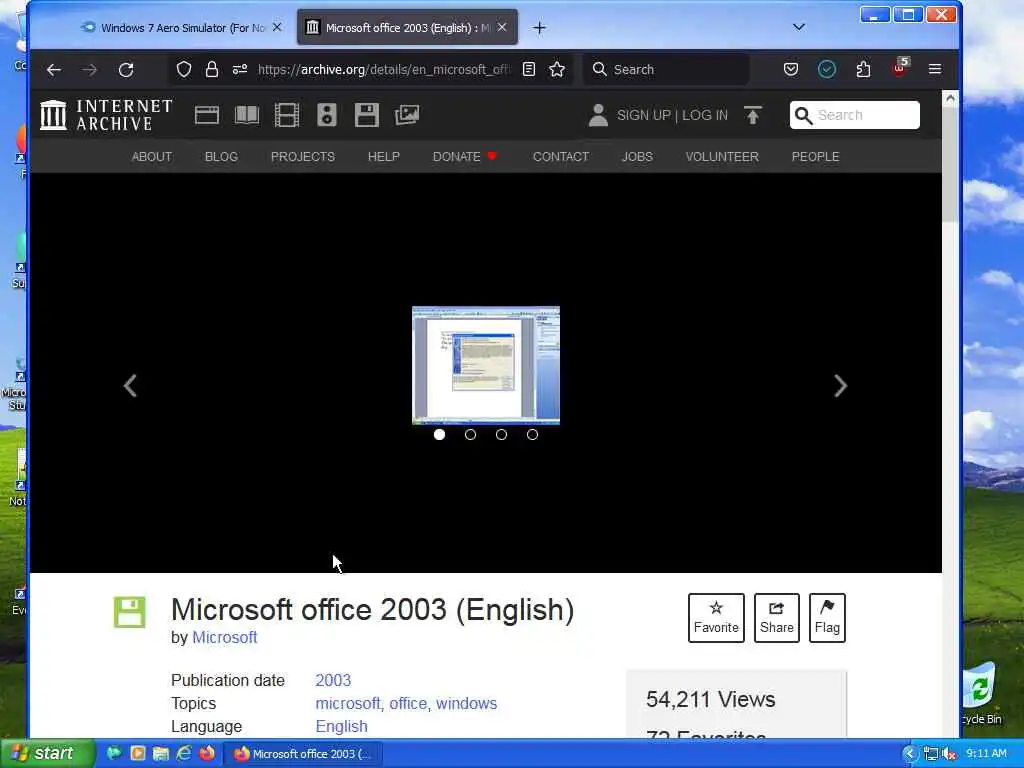Open the Video film strip icon
The width and height of the screenshot is (1024, 768).
287,115
